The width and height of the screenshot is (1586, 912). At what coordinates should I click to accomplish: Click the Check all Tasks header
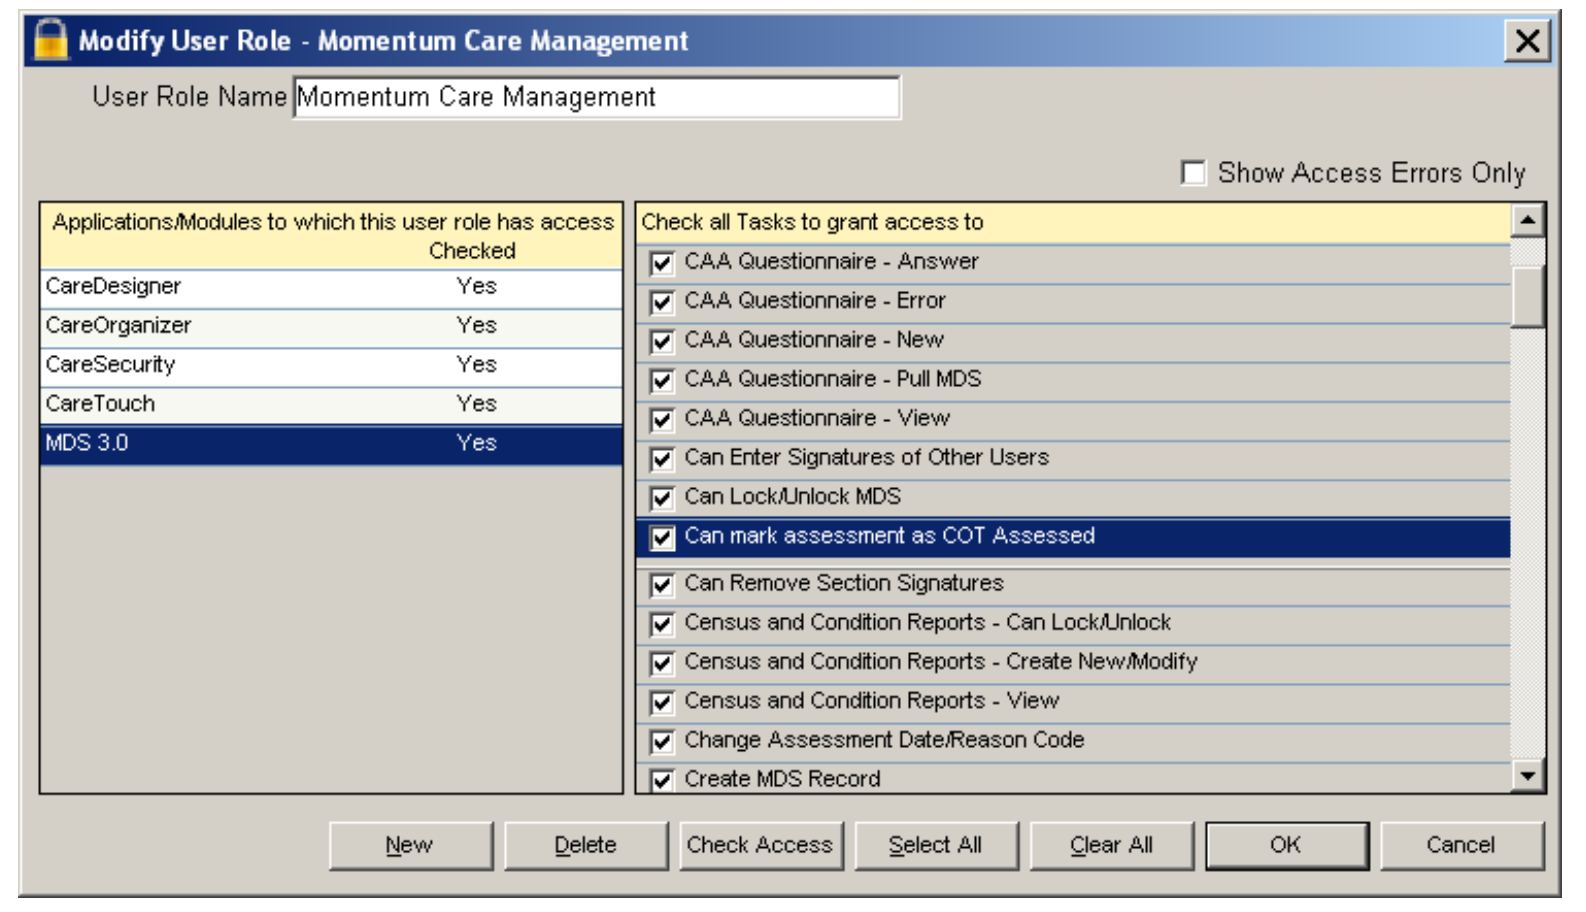(x=1073, y=222)
